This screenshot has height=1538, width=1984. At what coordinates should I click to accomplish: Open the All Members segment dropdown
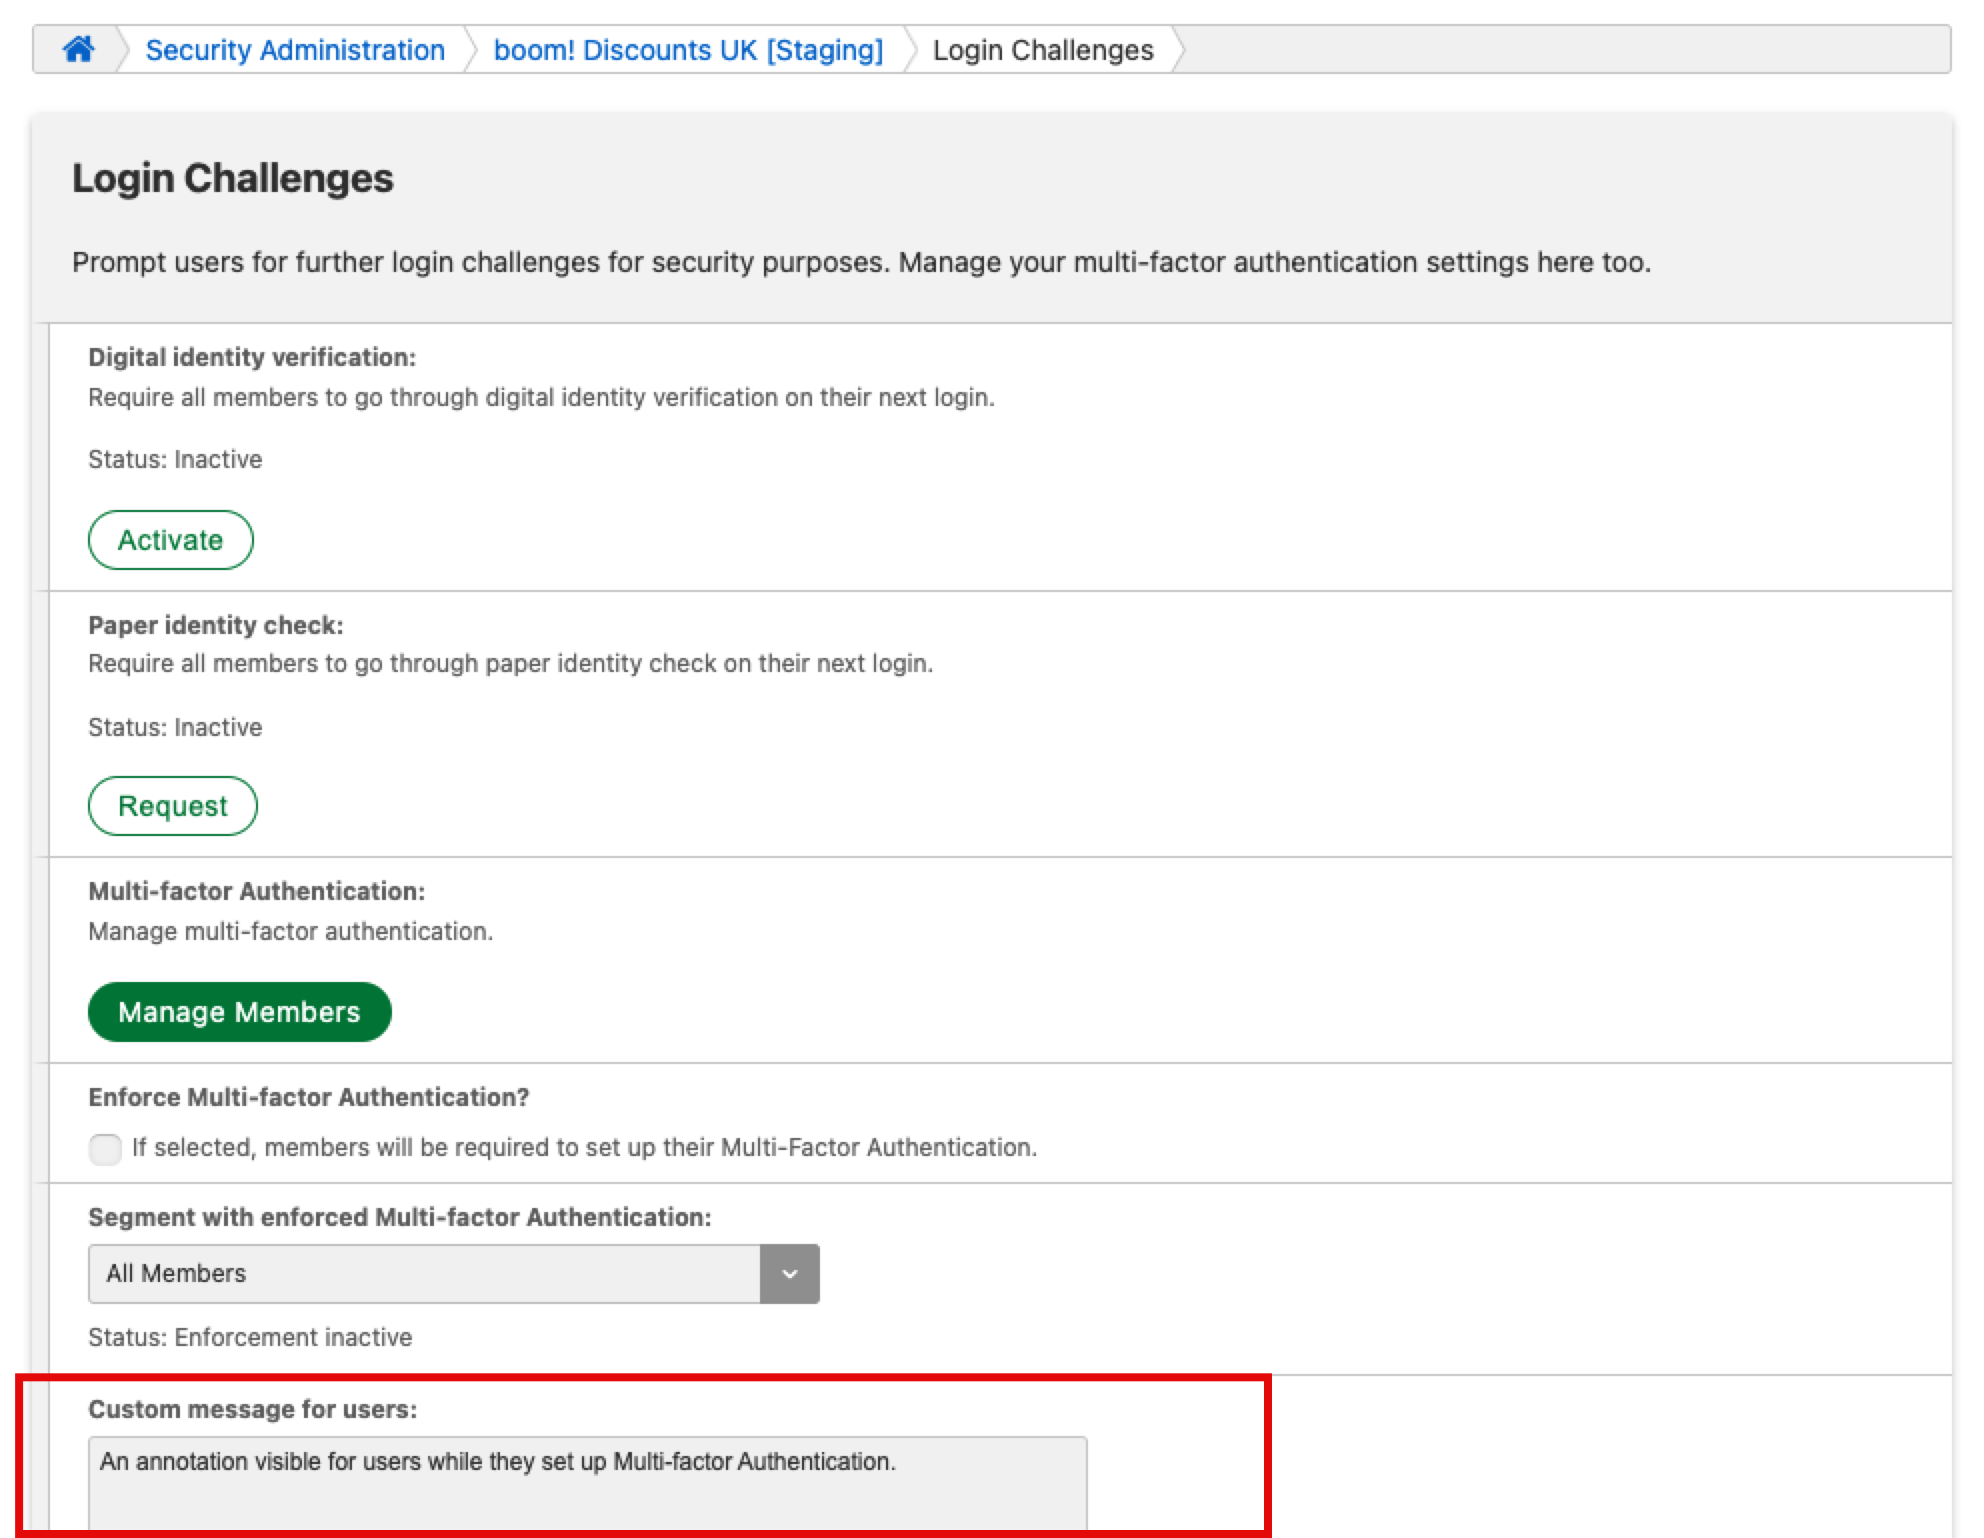click(x=424, y=1273)
